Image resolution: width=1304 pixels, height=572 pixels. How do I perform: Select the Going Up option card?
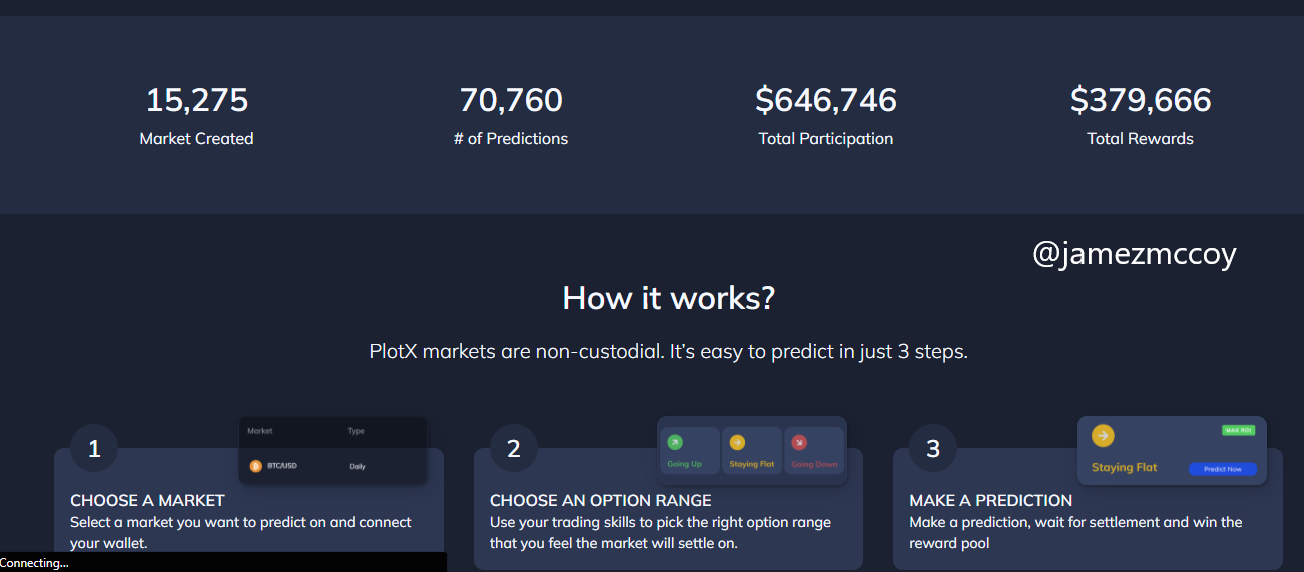click(x=690, y=451)
